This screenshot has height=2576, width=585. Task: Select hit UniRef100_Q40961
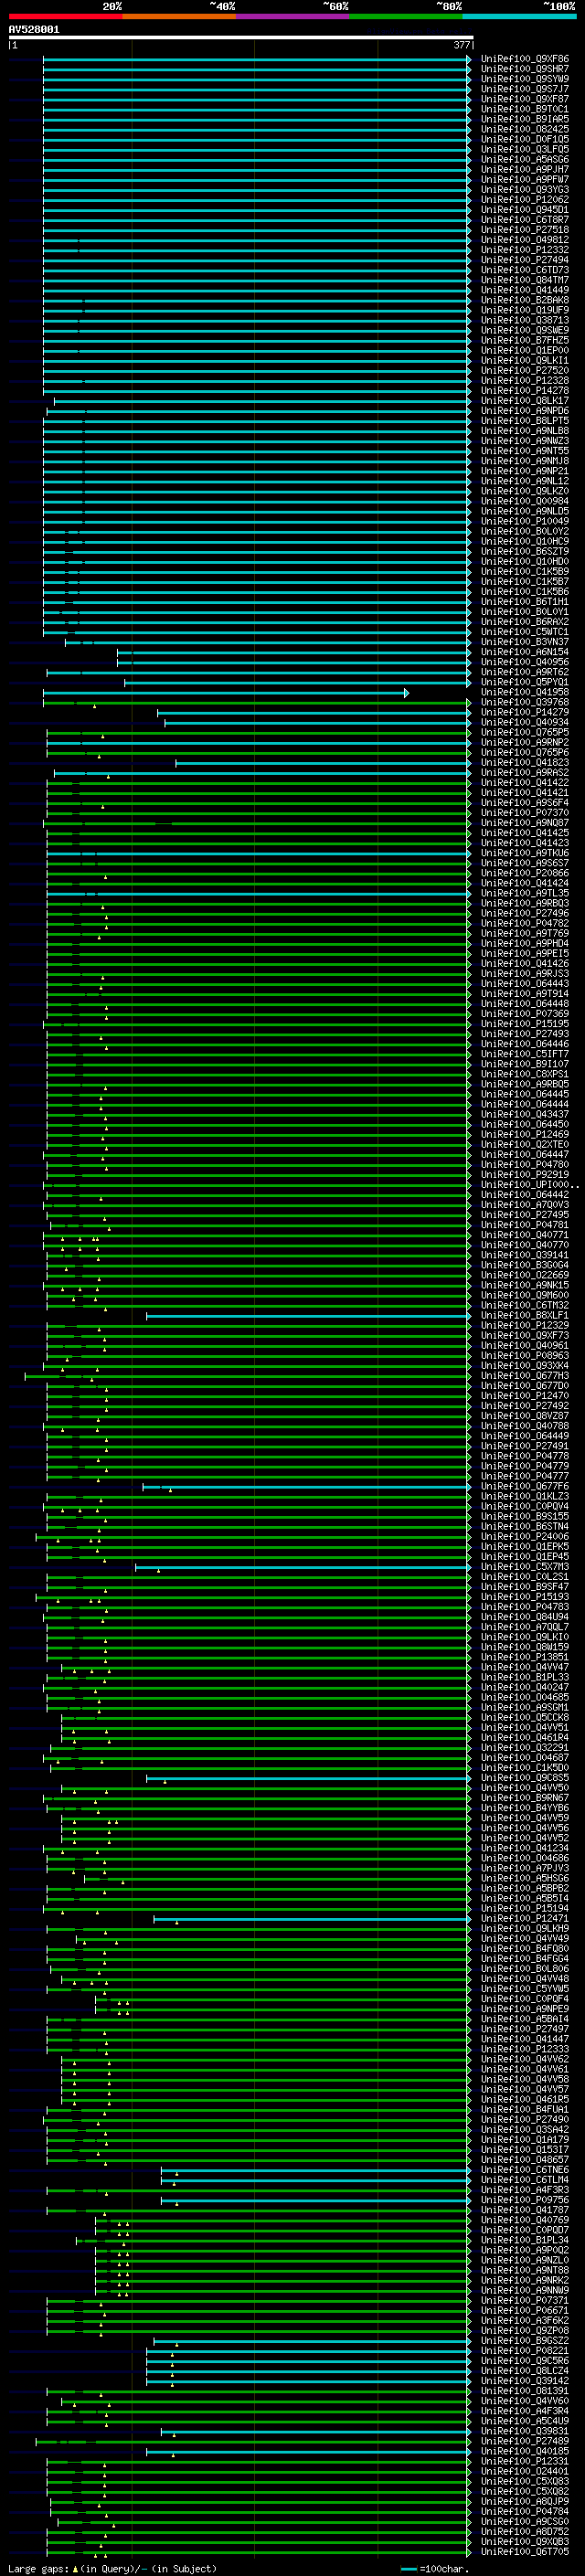click(x=524, y=1346)
